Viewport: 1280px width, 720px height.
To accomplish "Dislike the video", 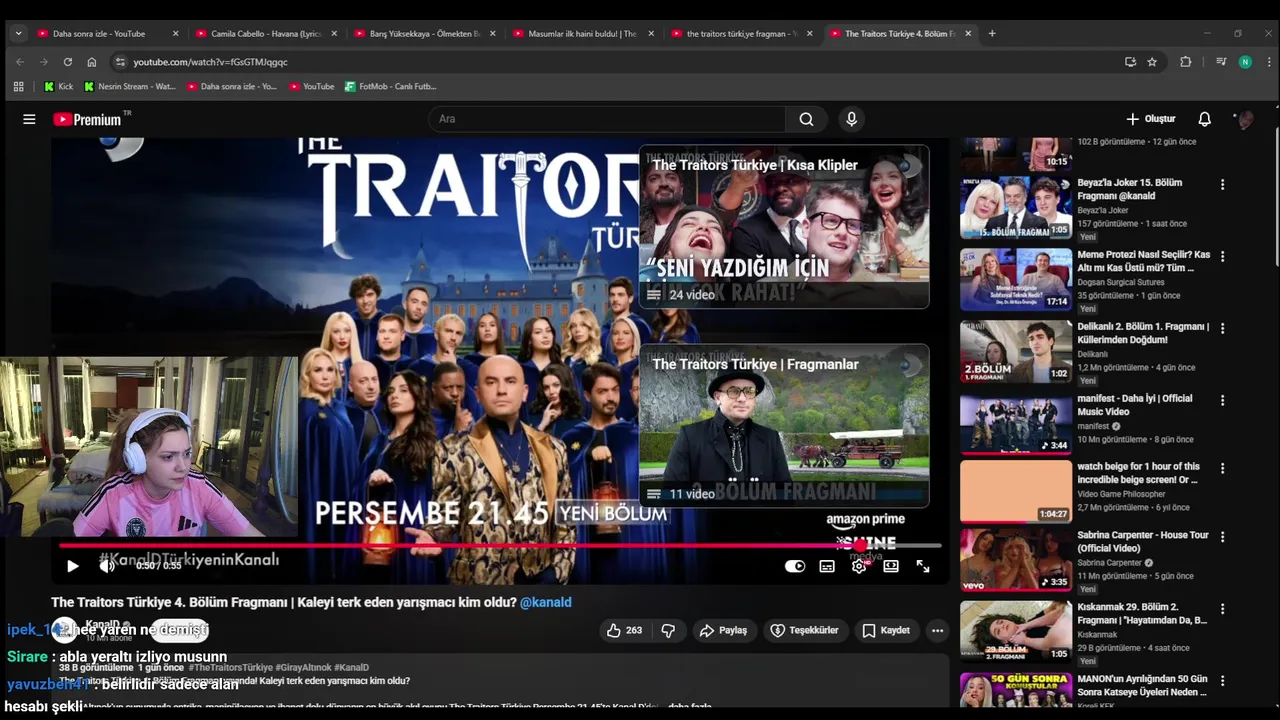I will pos(668,630).
